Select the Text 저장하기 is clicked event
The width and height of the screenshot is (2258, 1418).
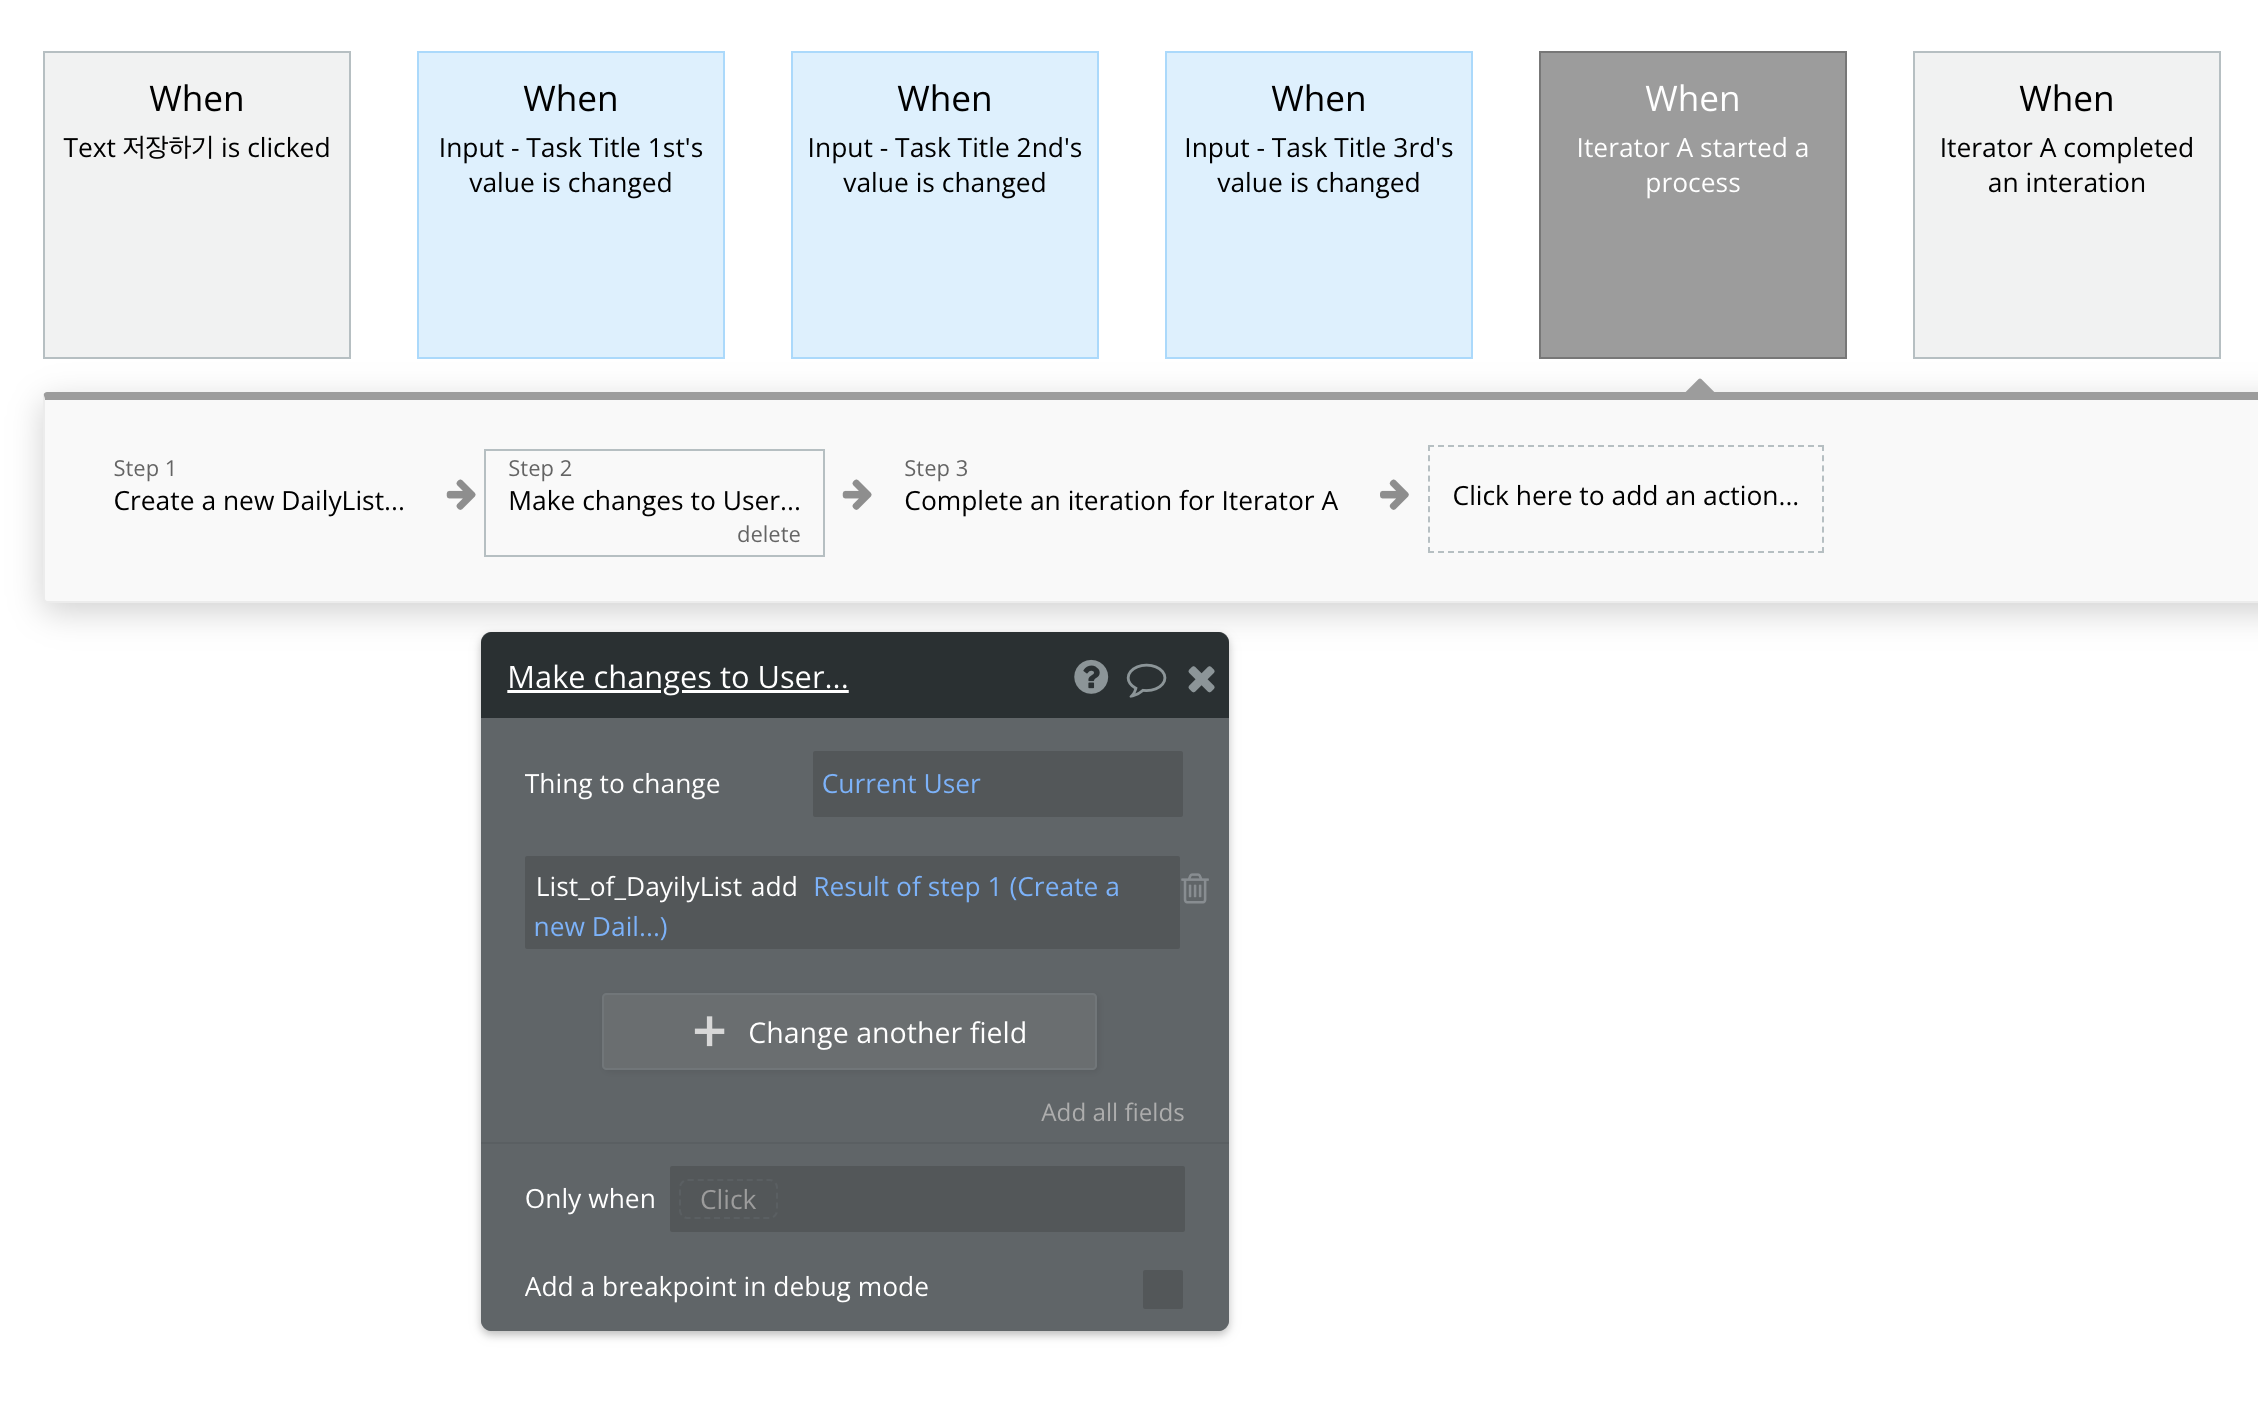[197, 205]
